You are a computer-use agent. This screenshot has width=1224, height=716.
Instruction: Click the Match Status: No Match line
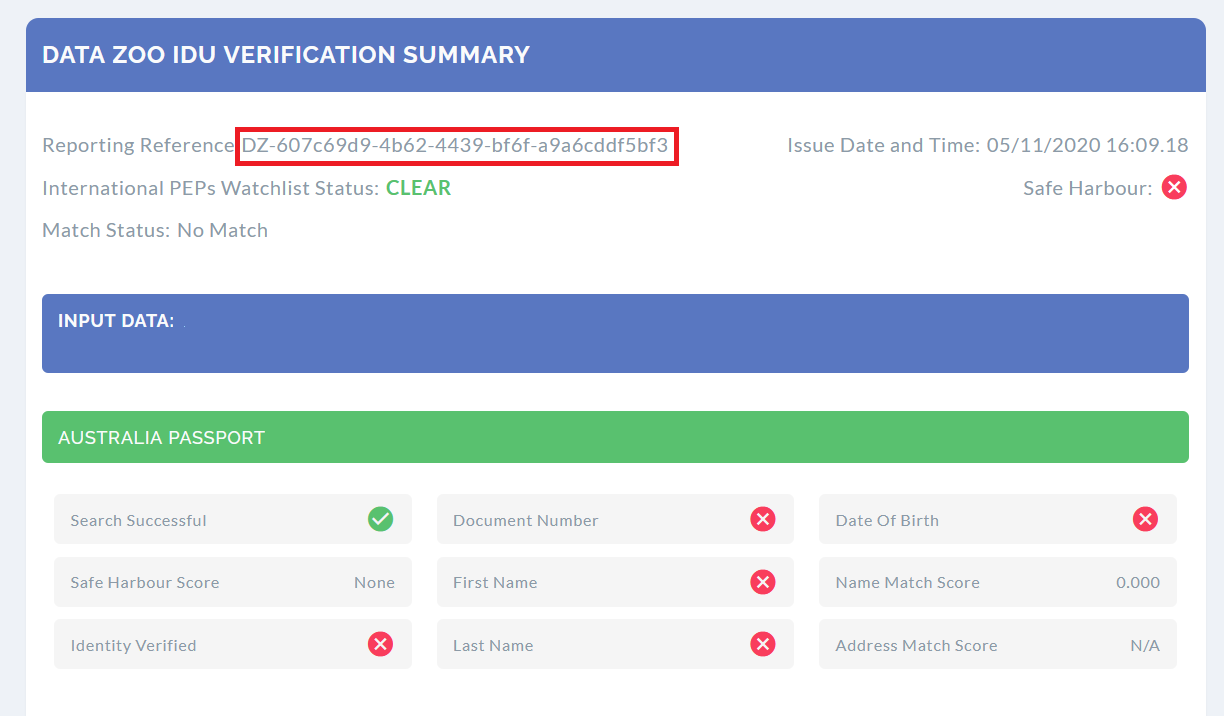(155, 230)
